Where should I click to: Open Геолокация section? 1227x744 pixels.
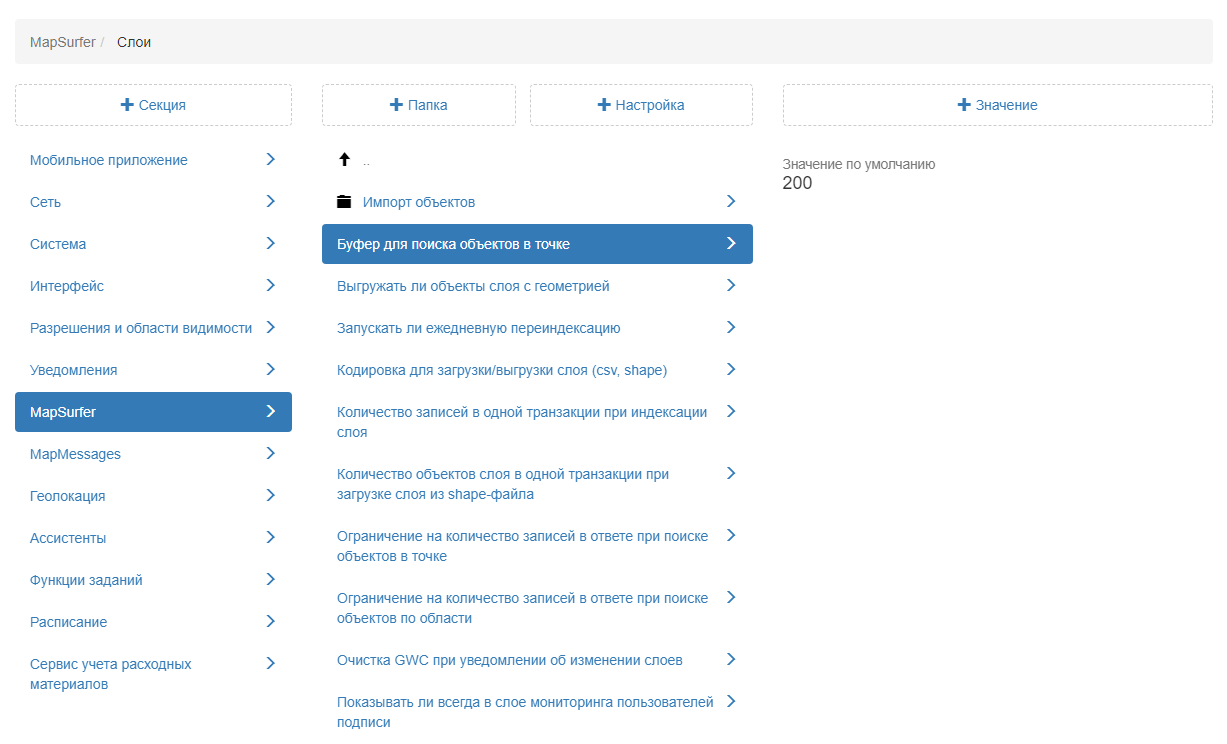pyautogui.click(x=153, y=496)
